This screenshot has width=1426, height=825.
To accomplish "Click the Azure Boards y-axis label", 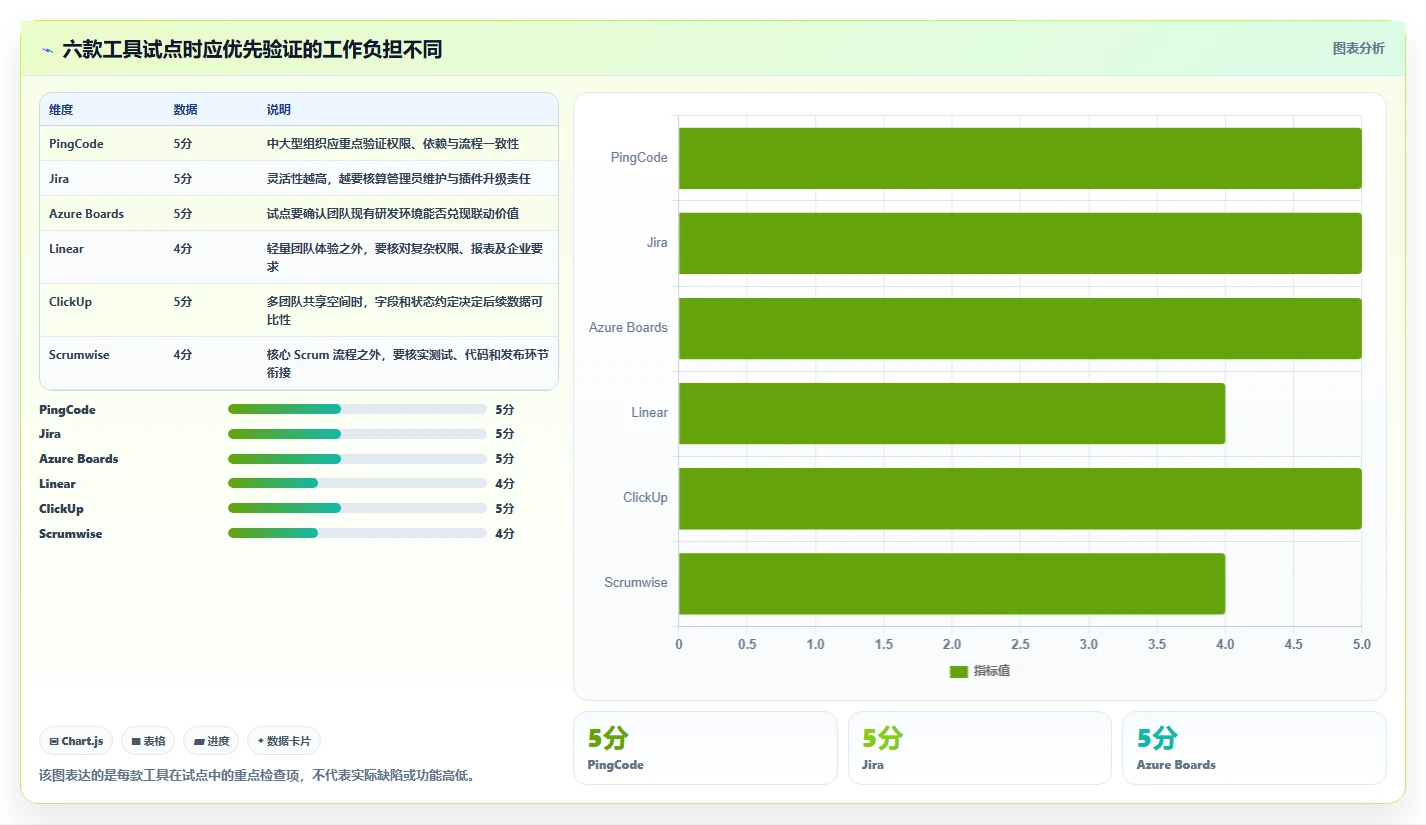I will 628,328.
